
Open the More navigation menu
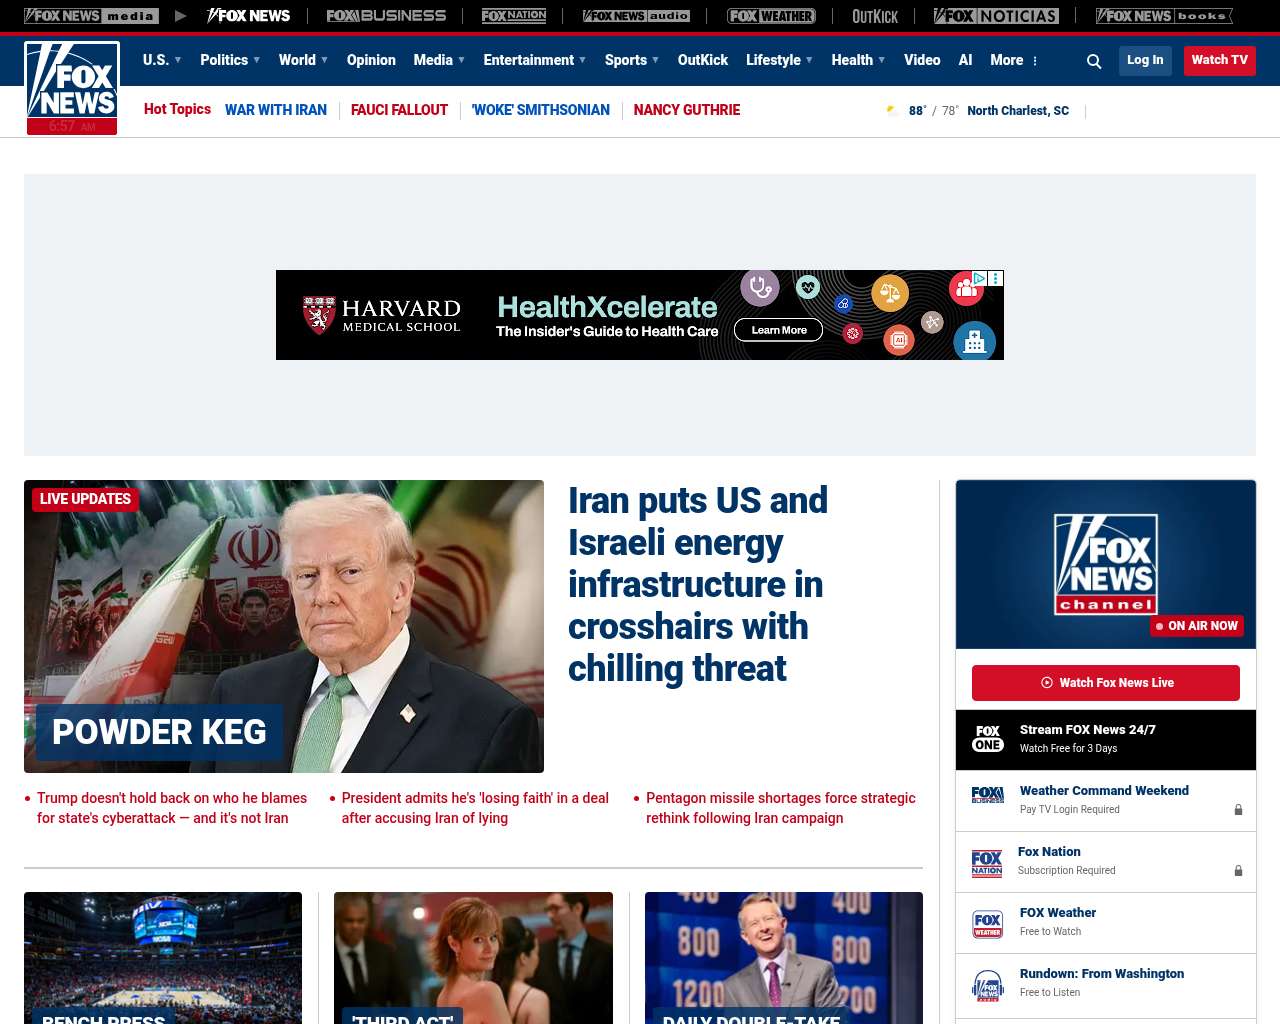pyautogui.click(x=1007, y=60)
